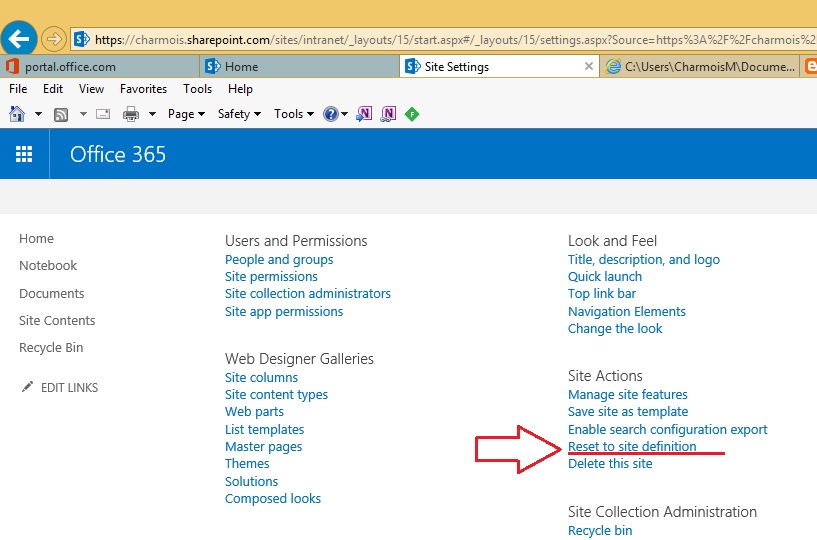817x540 pixels.
Task: Click the OneNote Linked Notes icon
Action: point(388,114)
